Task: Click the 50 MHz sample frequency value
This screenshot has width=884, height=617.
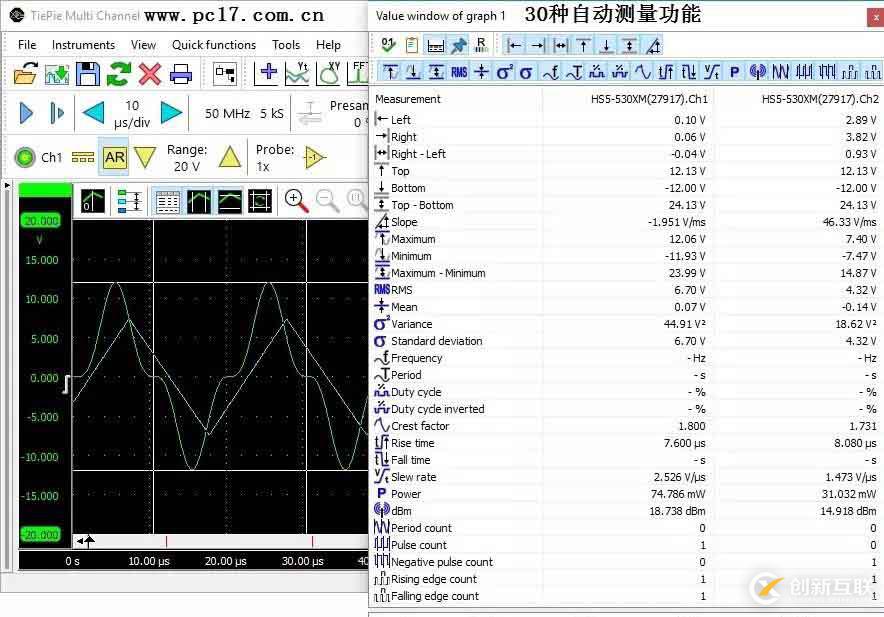Action: point(227,113)
